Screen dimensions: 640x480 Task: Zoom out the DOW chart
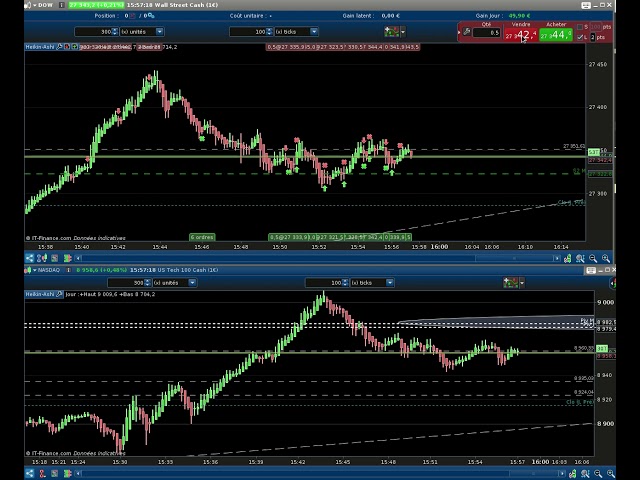(x=593, y=258)
